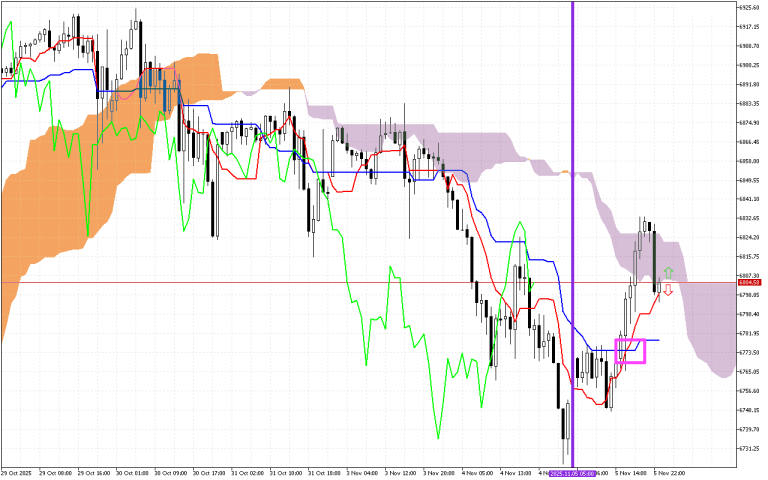Click the 30 Oct 01:00 time axis label

tap(132, 474)
